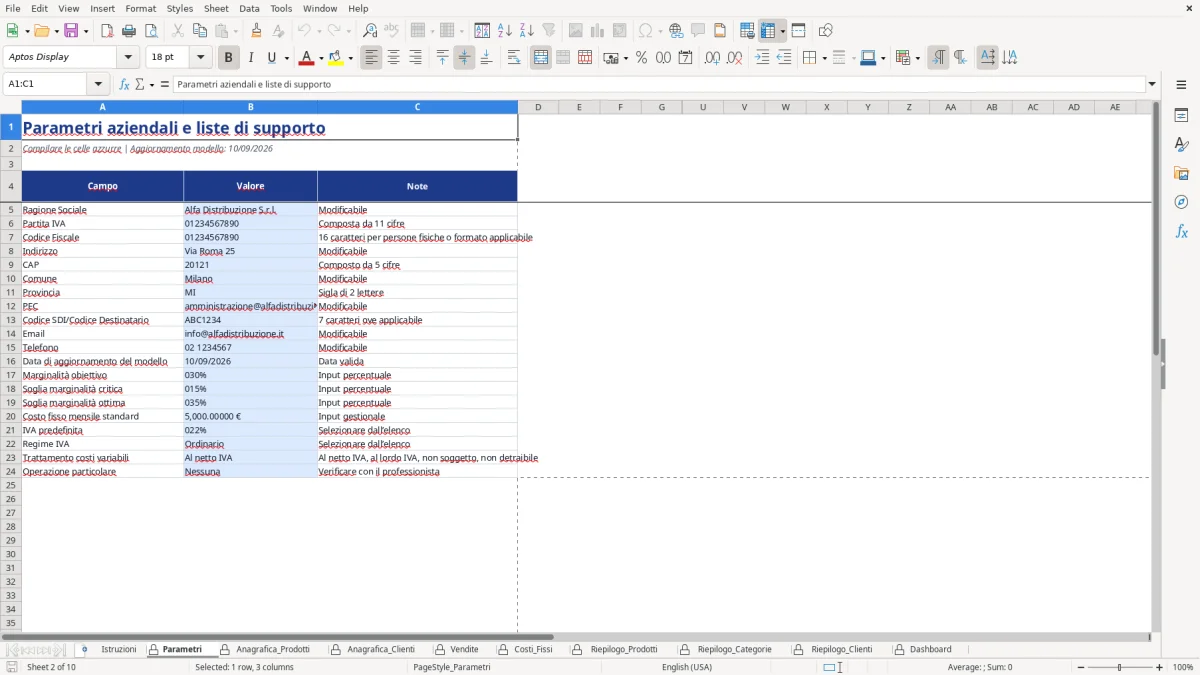Open sidebar Properties panel icon
This screenshot has width=1200, height=675.
click(x=1181, y=116)
